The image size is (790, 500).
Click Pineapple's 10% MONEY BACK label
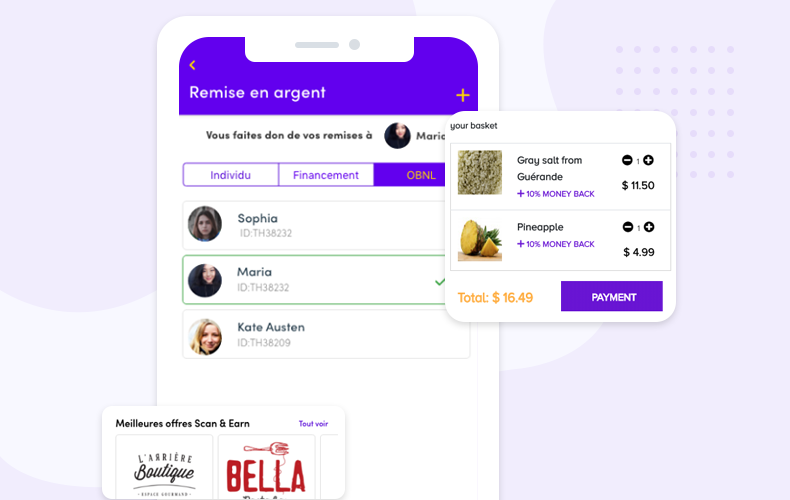click(556, 244)
